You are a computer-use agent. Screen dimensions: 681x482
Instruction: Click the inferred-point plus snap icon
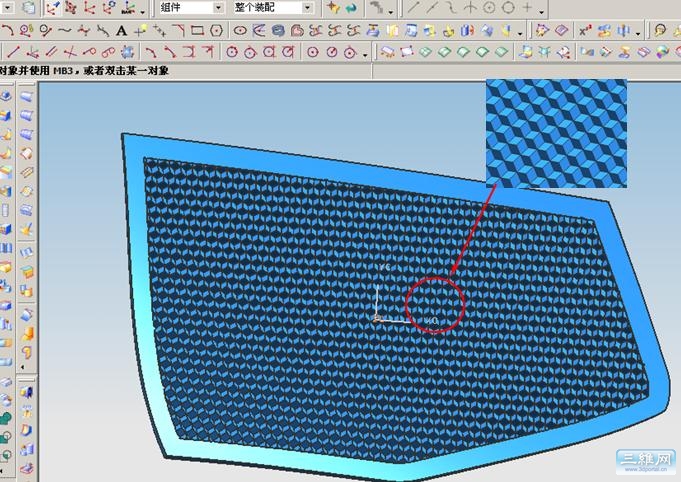point(527,7)
